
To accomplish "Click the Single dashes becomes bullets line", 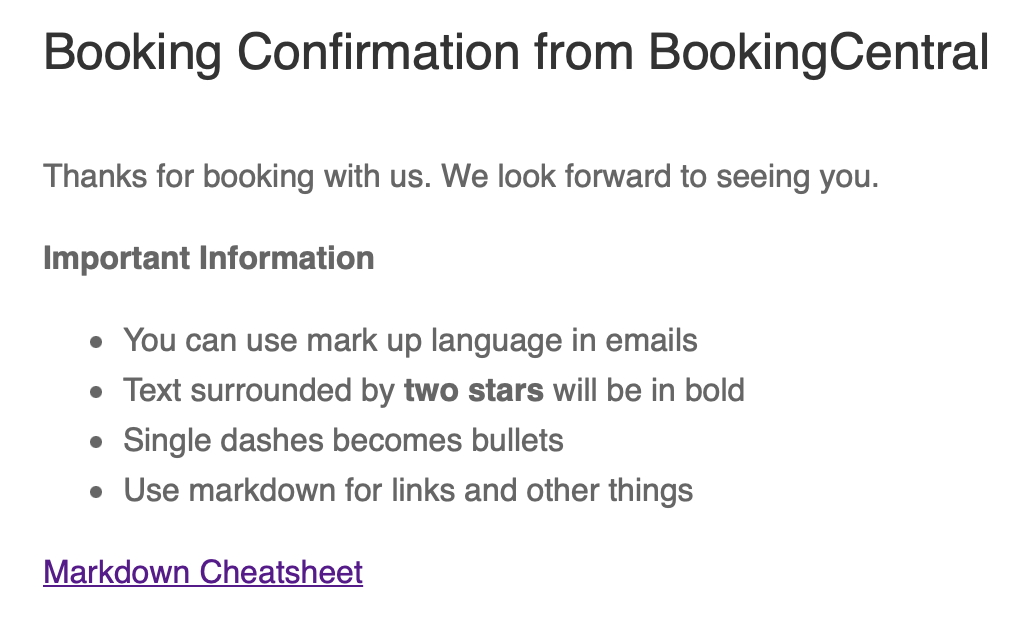I will pyautogui.click(x=344, y=441).
